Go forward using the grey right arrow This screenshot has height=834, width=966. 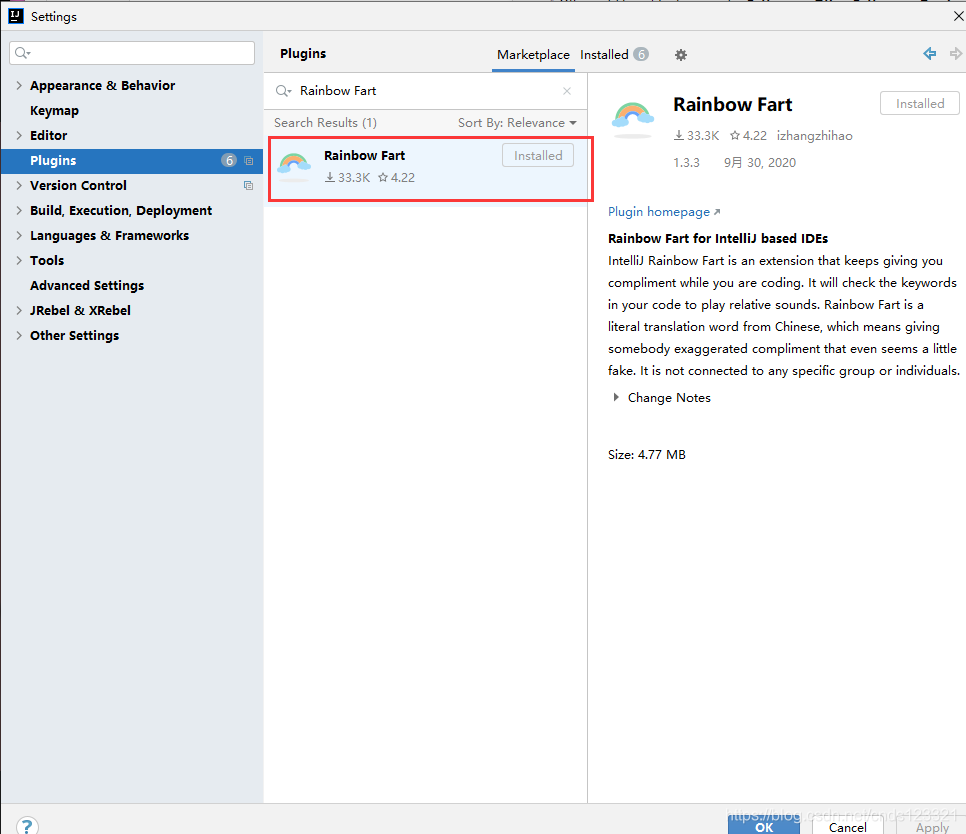(x=956, y=54)
